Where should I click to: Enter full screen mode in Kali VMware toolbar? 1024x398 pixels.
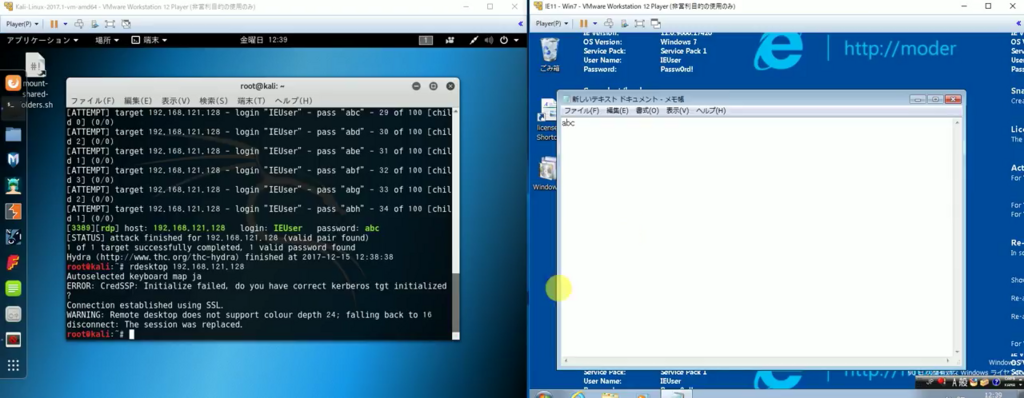(110, 24)
